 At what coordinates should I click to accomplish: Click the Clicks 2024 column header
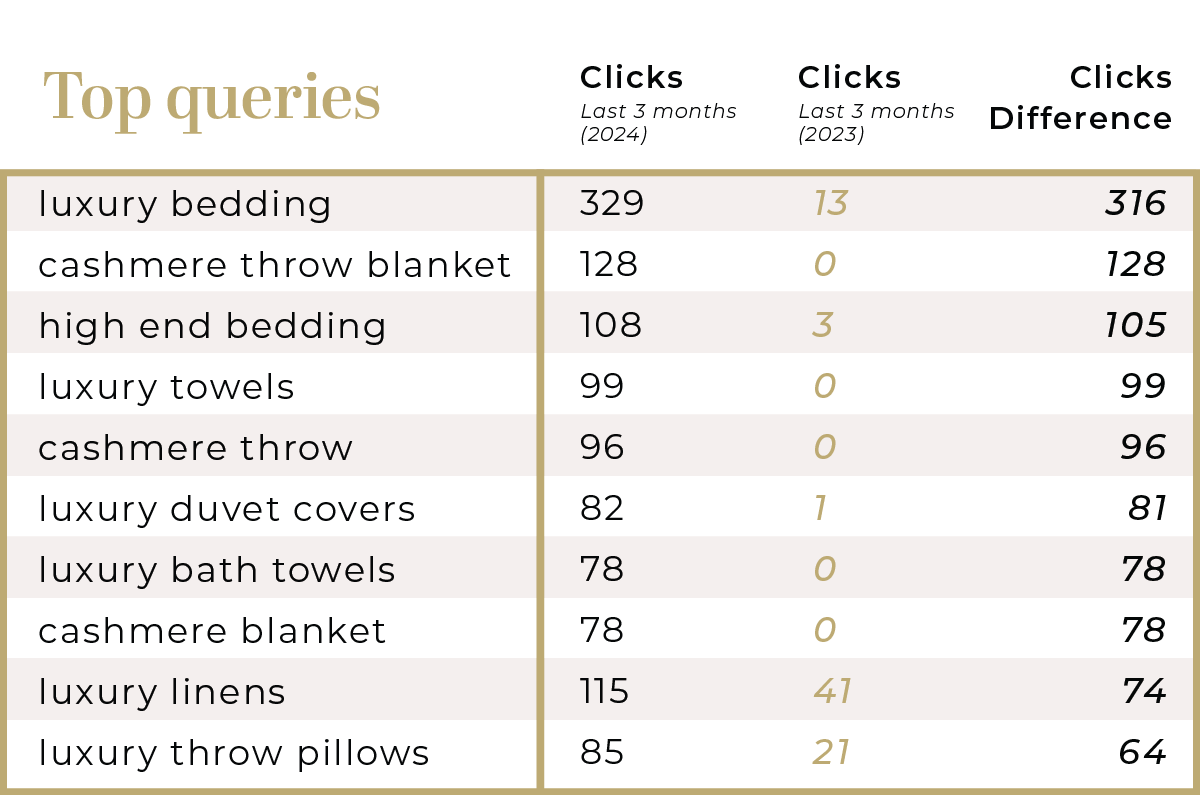pos(632,78)
